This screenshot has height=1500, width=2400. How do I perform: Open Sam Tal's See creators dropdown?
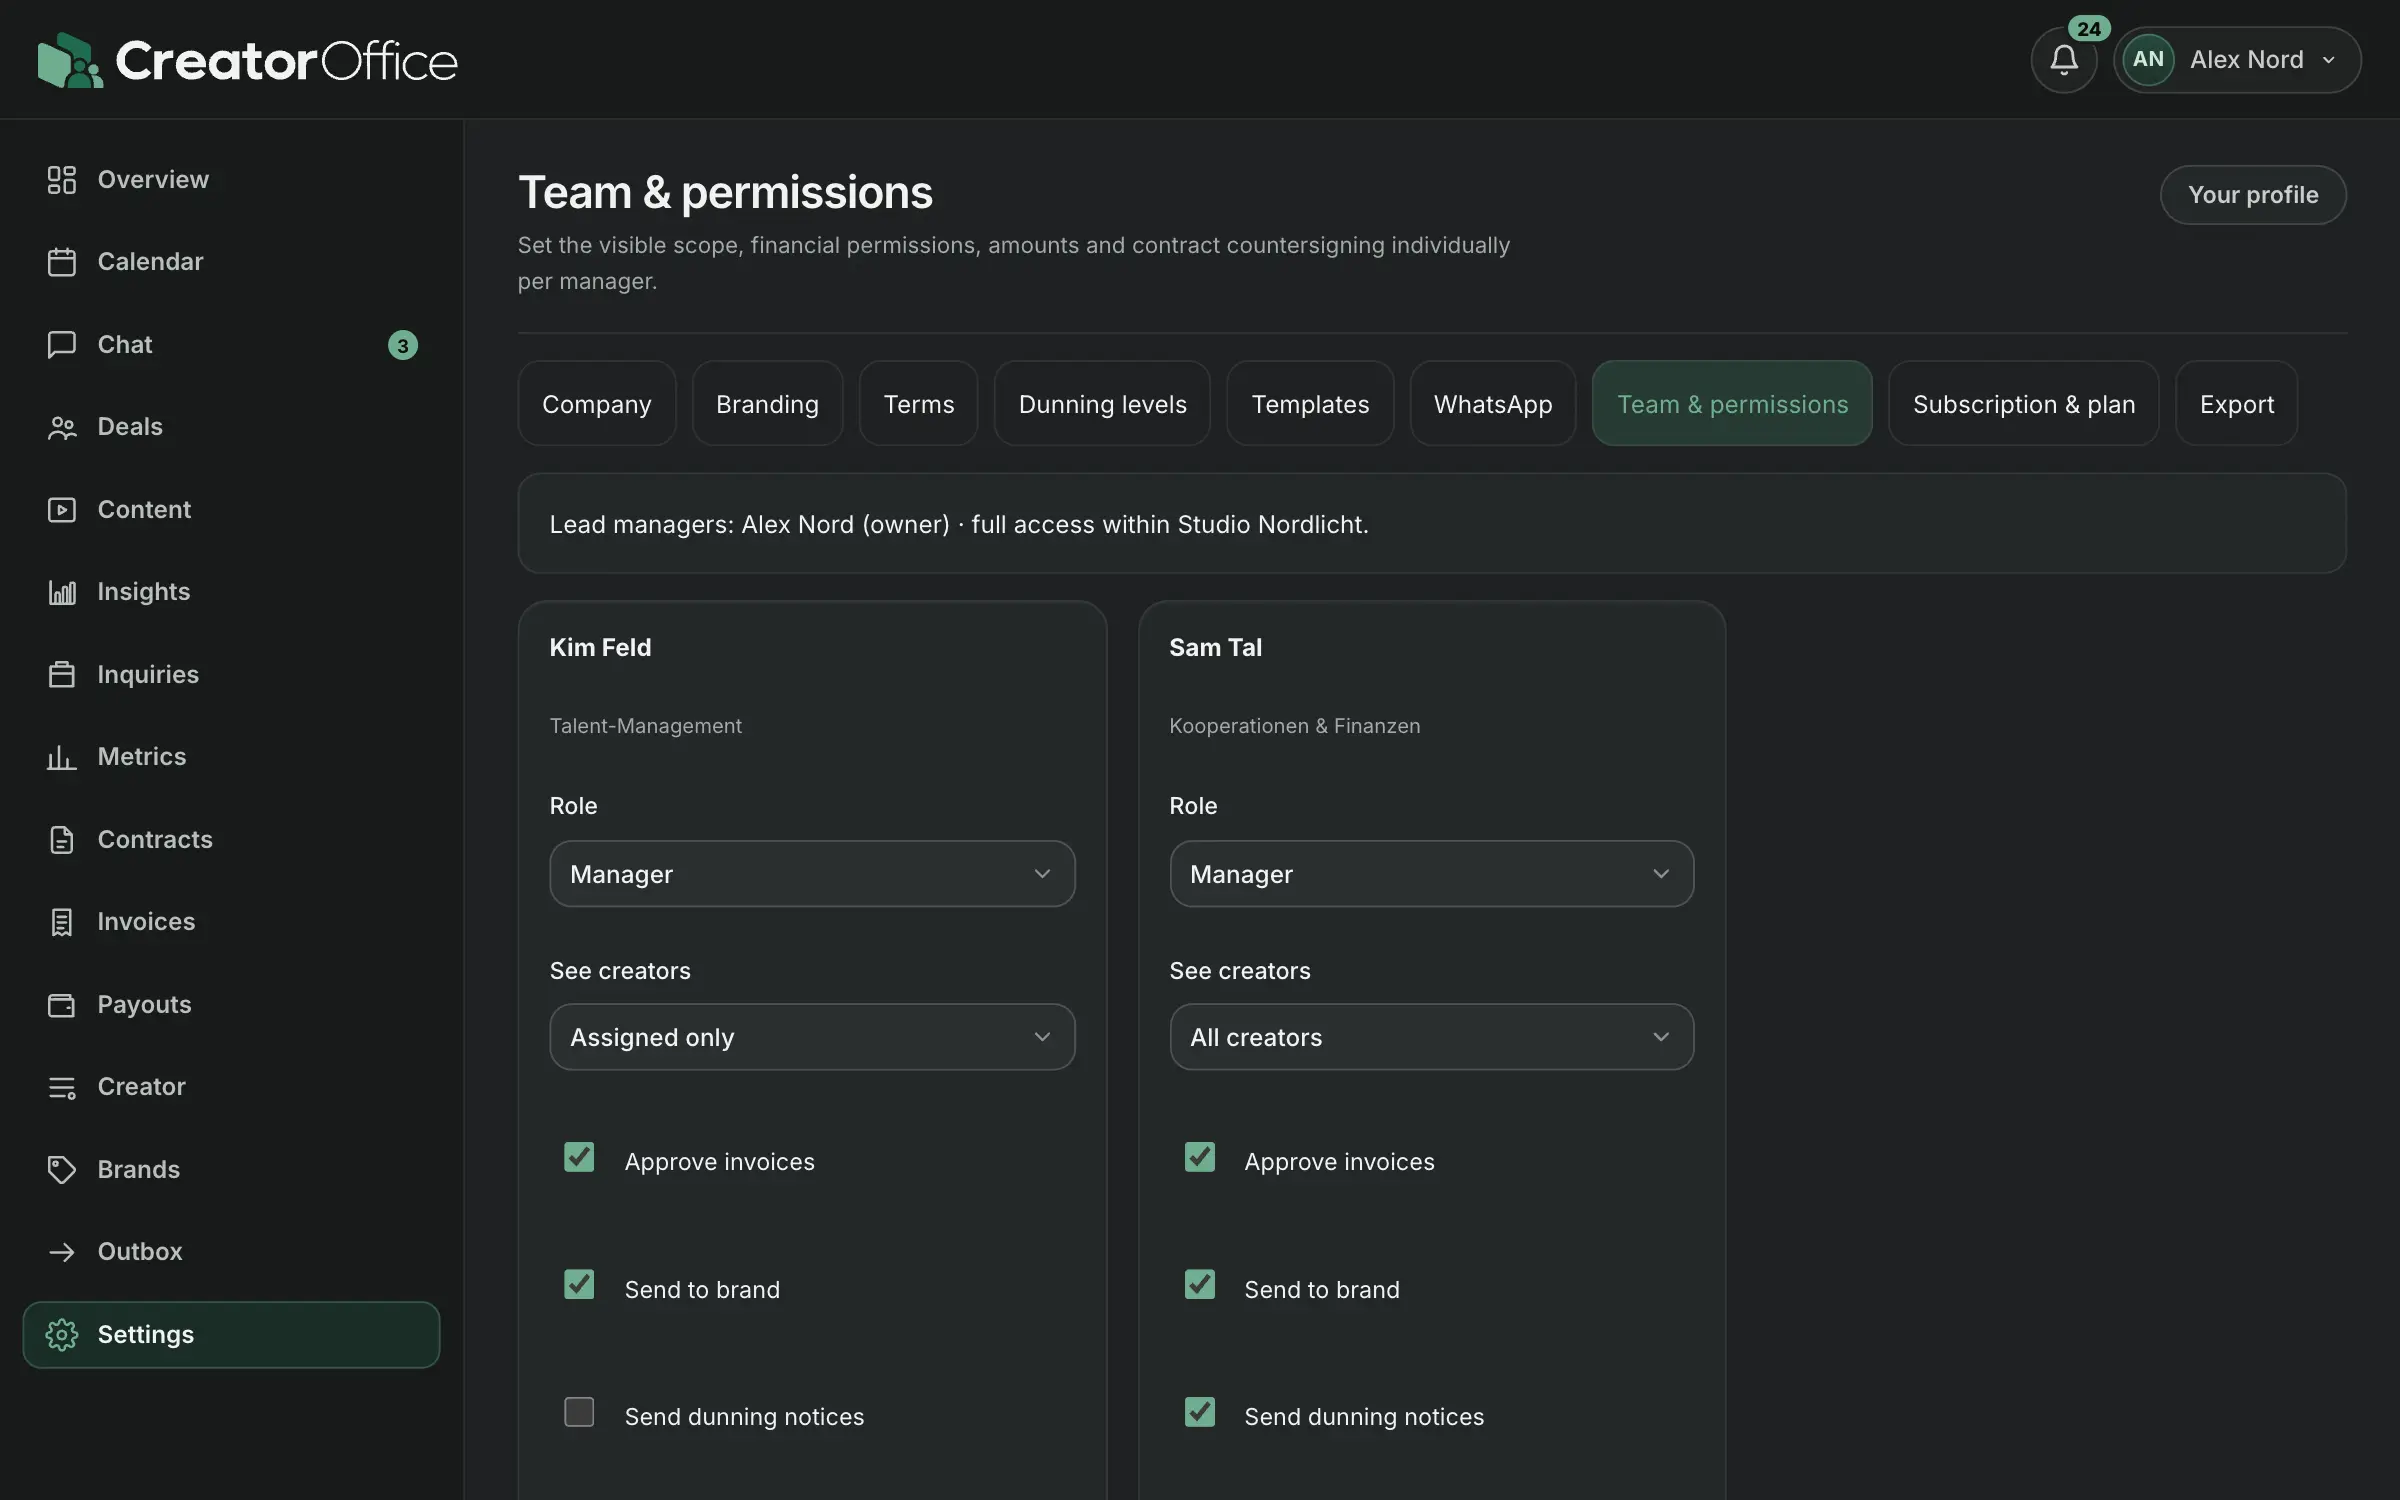point(1432,1037)
